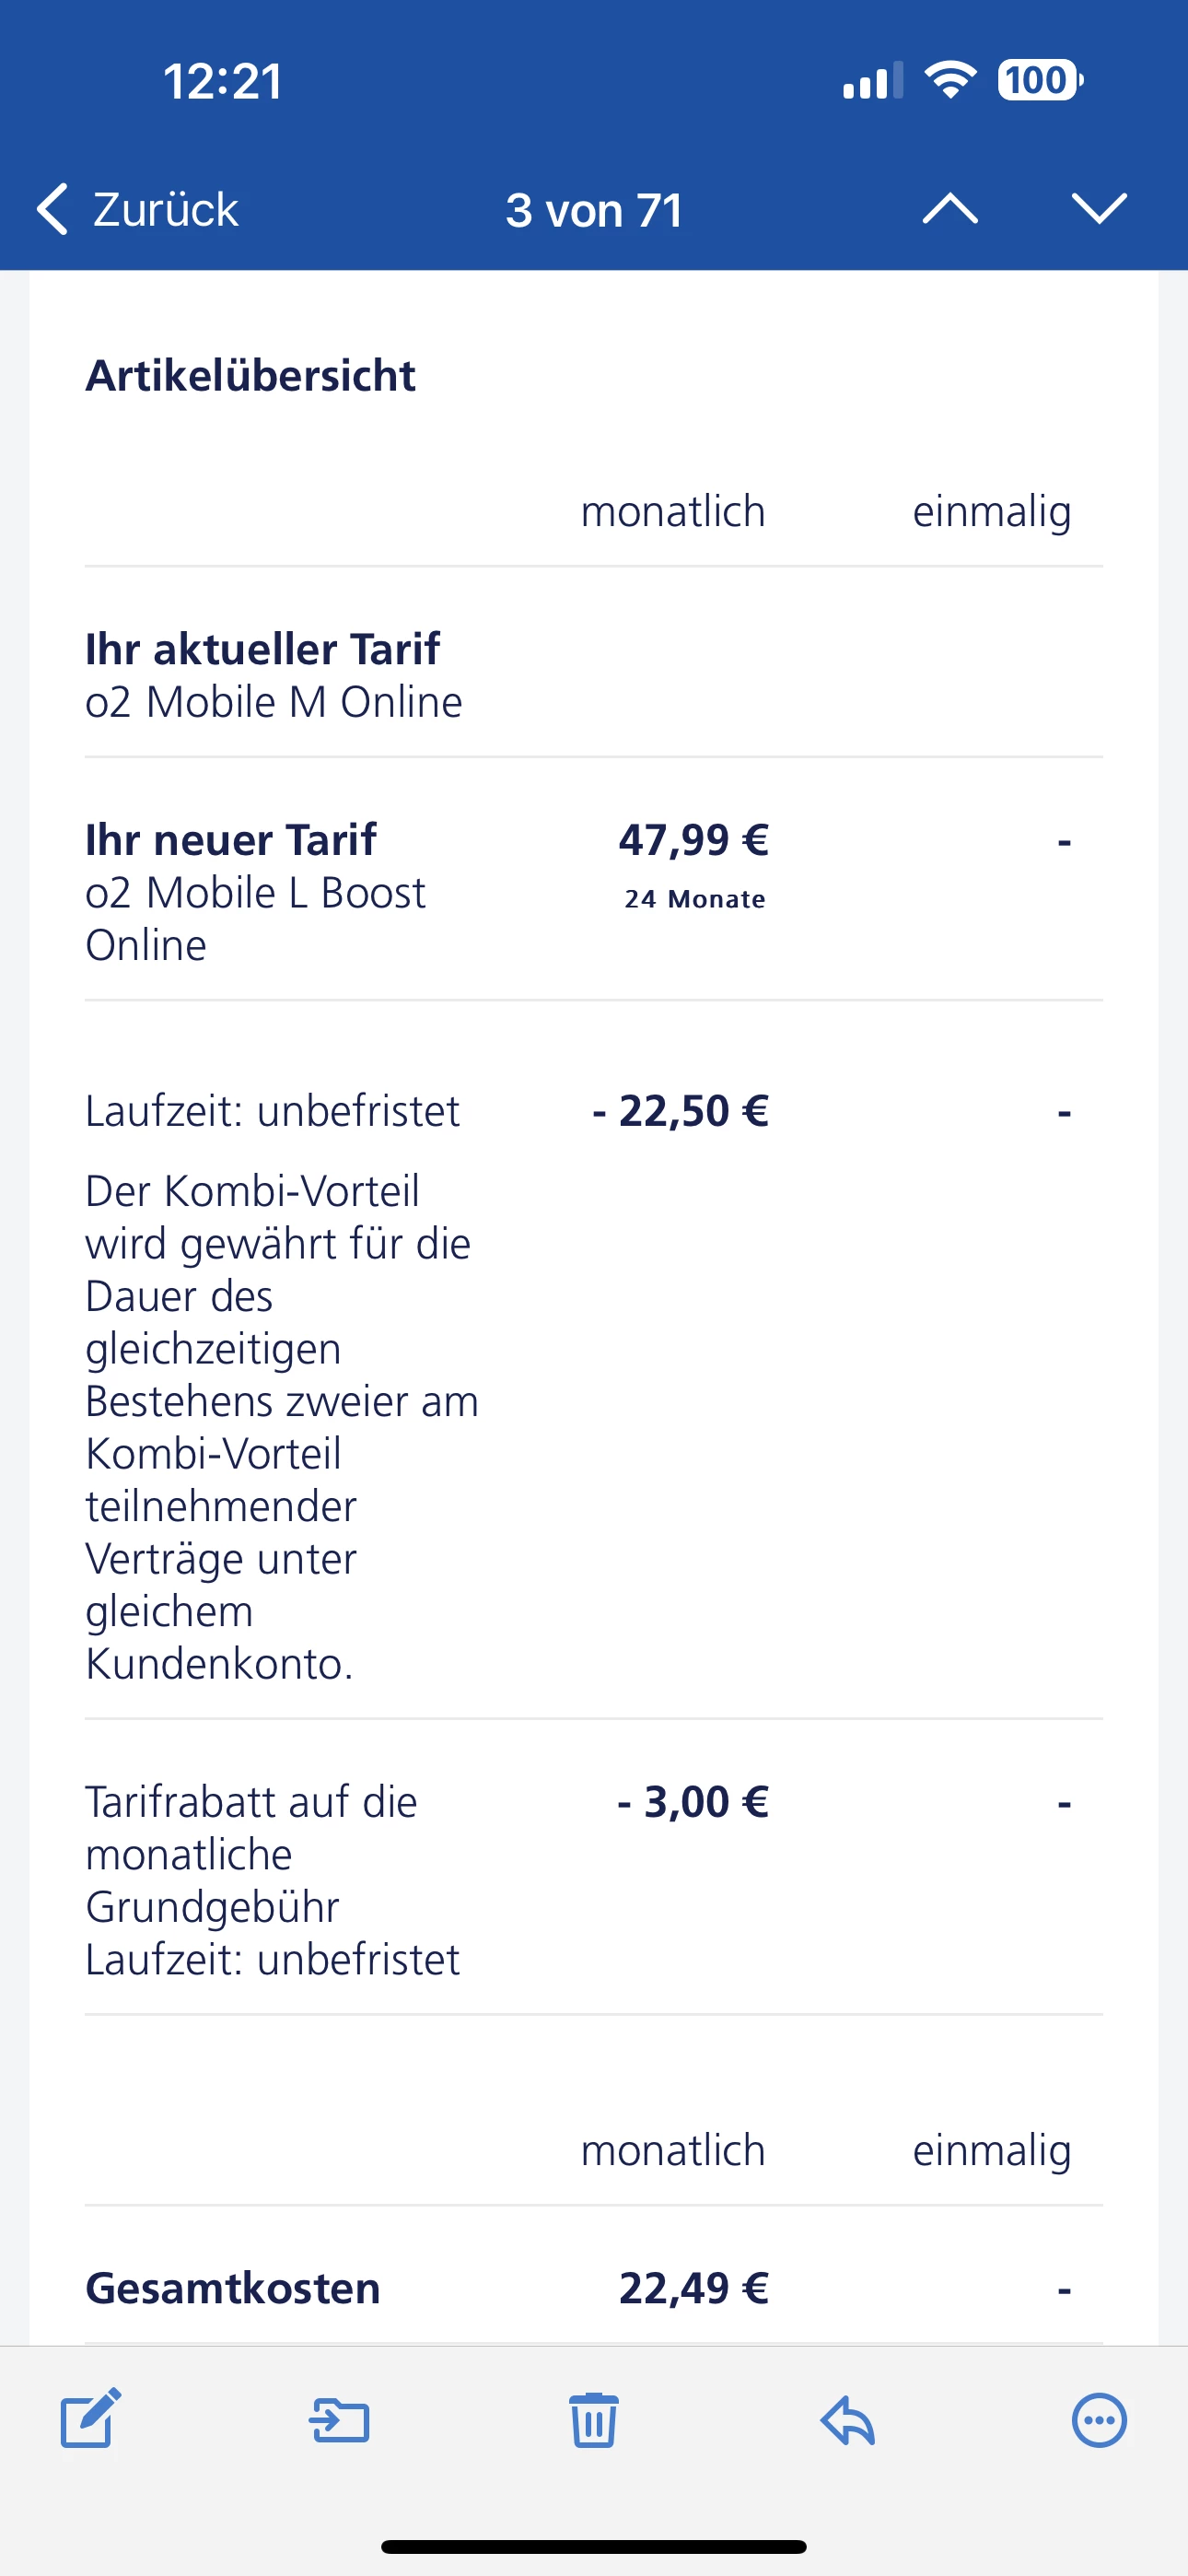Viewport: 1188px width, 2576px height.
Task: Move this email to a folder
Action: point(340,2421)
